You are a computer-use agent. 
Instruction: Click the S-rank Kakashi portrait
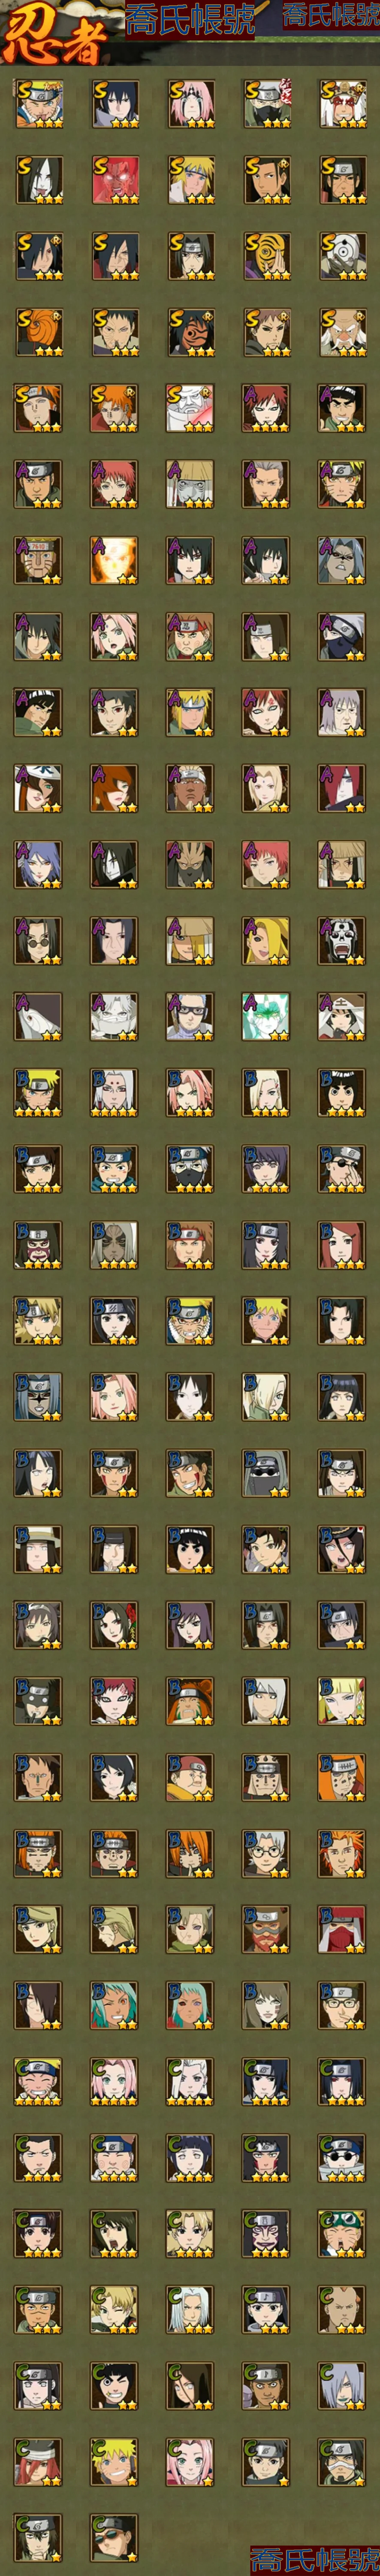pos(266,104)
